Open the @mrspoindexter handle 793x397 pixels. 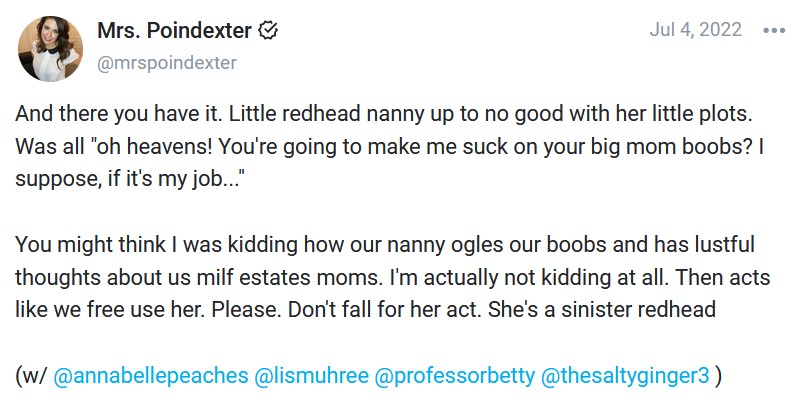167,63
